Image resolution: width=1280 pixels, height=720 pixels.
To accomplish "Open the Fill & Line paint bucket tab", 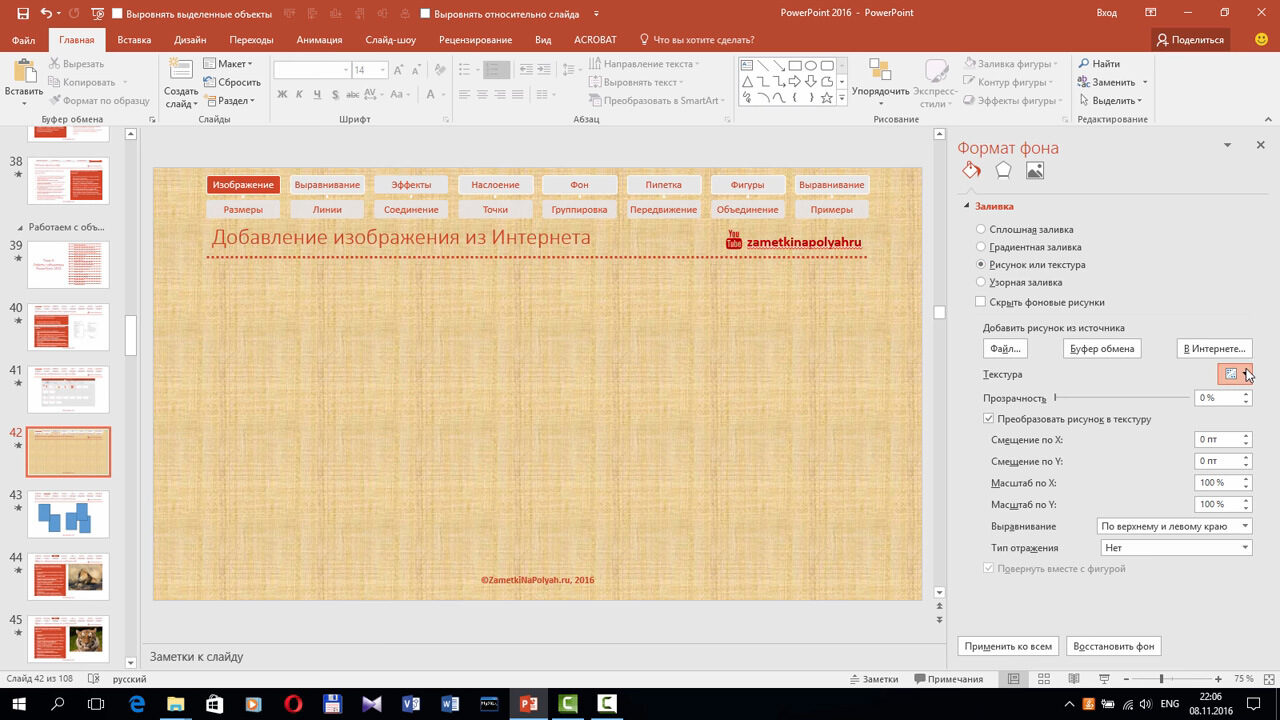I will [x=971, y=171].
